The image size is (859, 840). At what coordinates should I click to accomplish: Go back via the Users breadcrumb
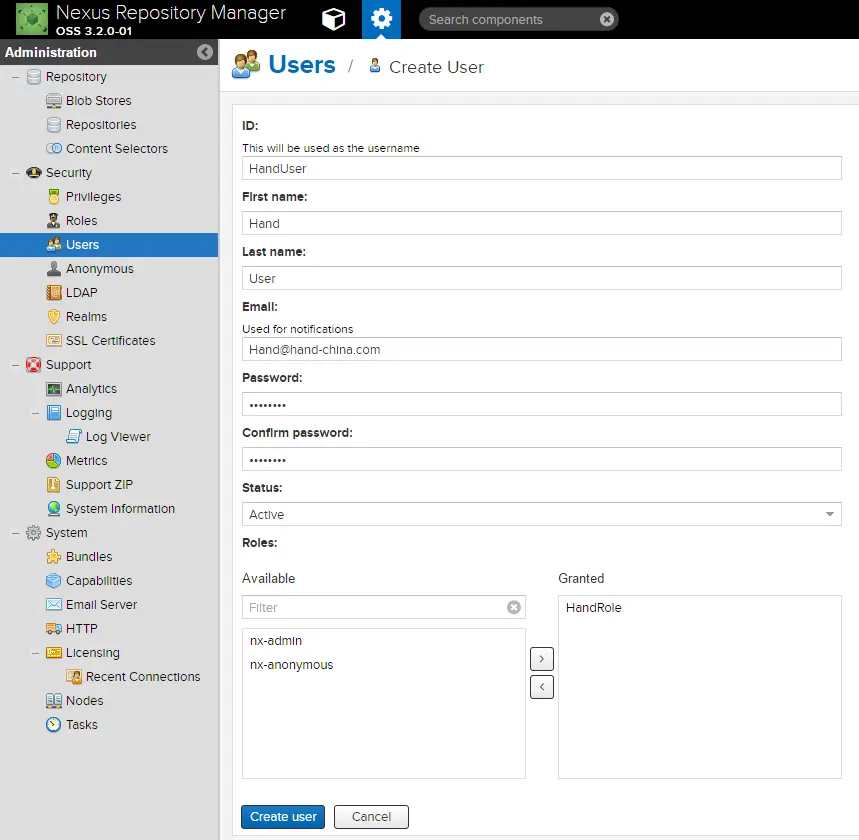click(x=301, y=65)
